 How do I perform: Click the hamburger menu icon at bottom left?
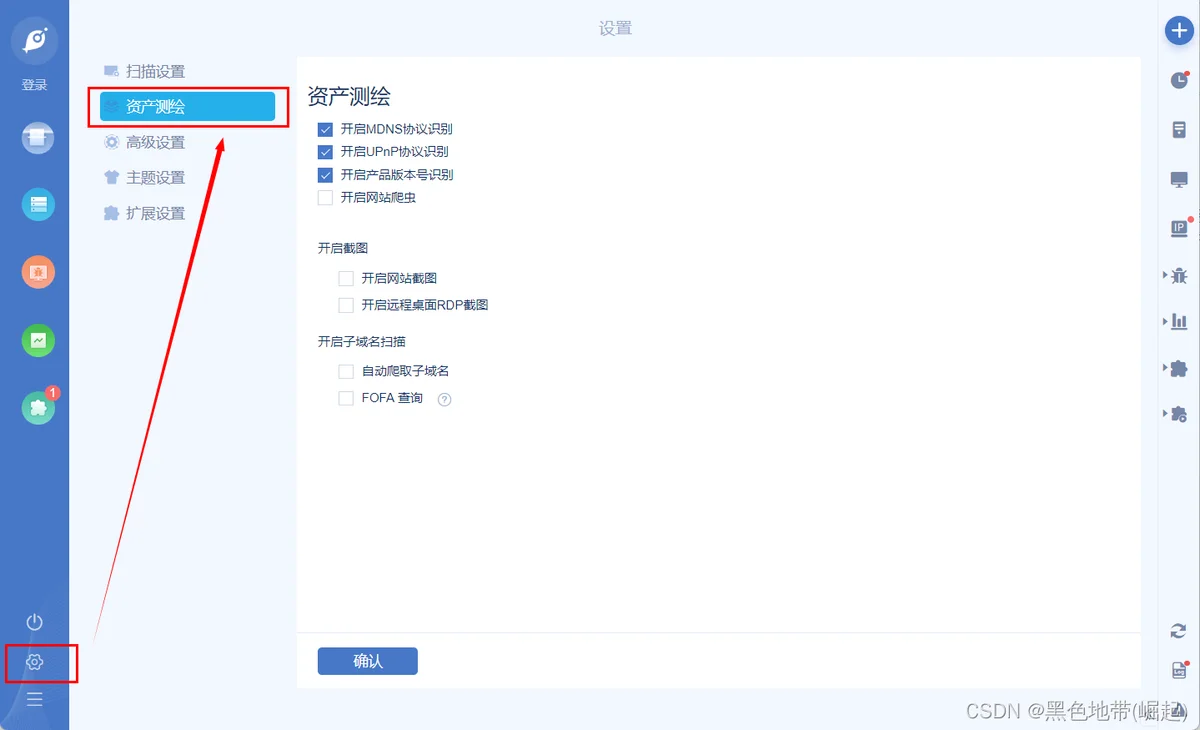35,699
